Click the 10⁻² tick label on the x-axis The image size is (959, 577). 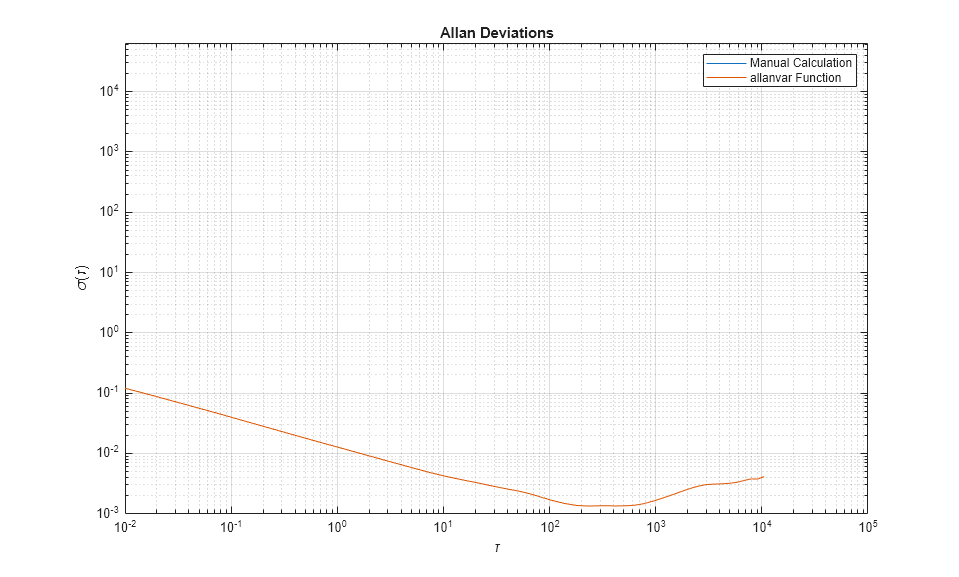[124, 527]
